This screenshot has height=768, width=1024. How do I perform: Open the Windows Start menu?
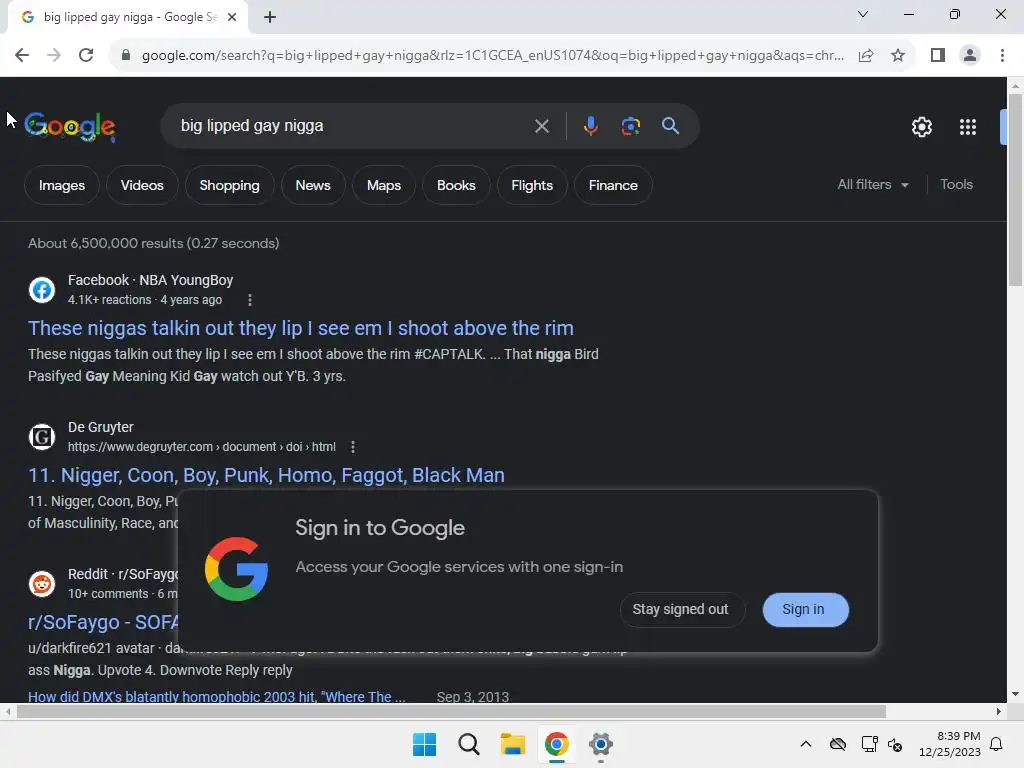point(424,744)
